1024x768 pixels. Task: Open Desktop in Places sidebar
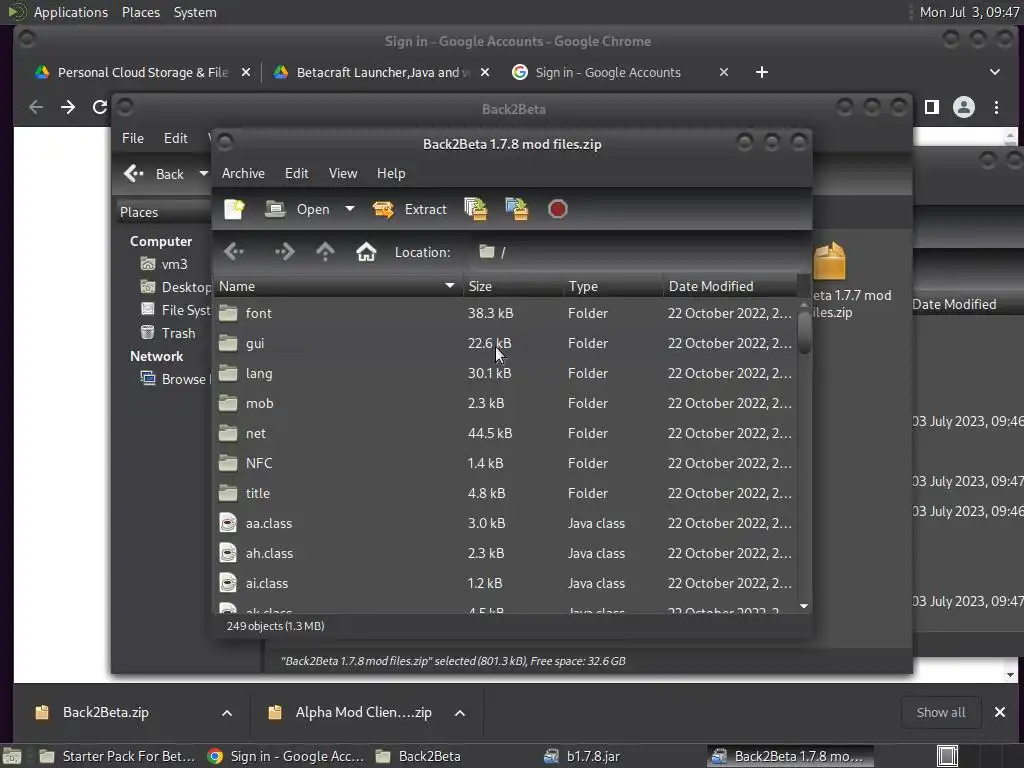coord(175,287)
